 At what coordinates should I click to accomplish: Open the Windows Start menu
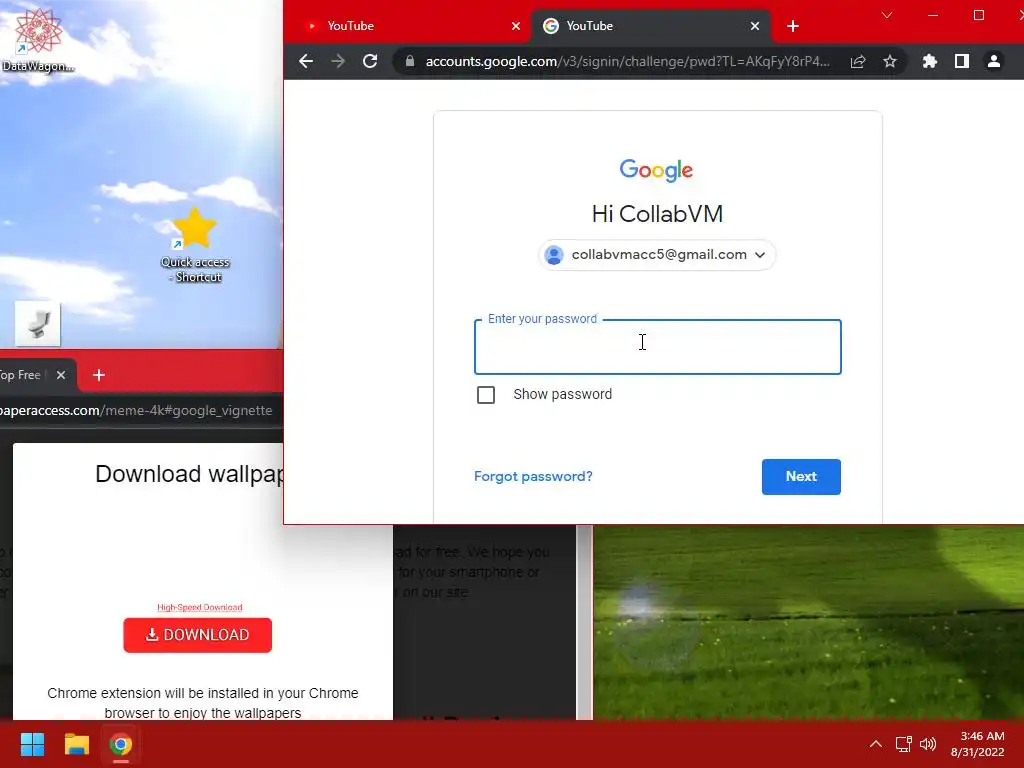32,744
